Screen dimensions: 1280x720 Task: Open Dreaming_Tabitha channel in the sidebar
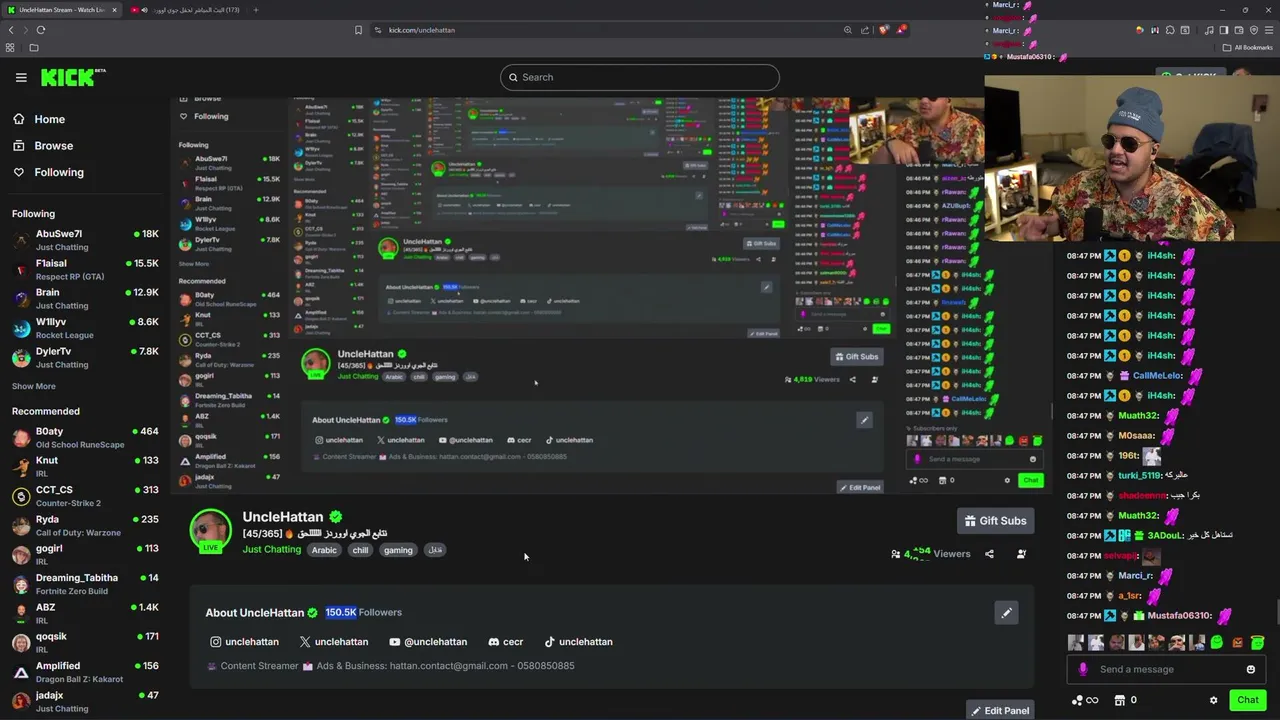pos(86,584)
